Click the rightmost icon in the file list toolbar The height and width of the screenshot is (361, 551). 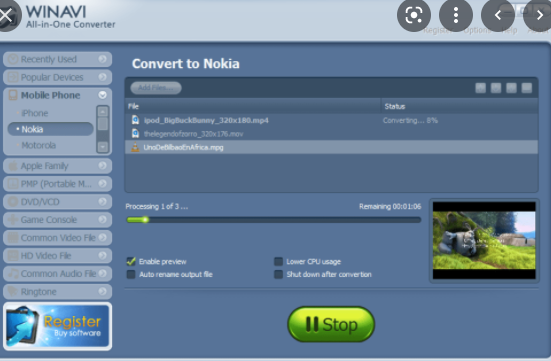coord(526,88)
